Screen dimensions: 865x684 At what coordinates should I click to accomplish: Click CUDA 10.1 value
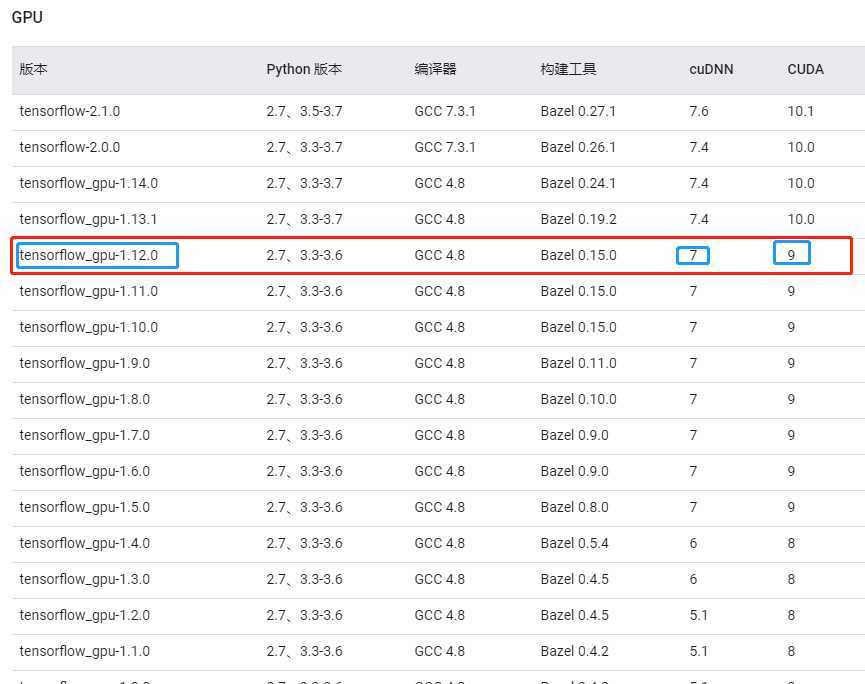[x=800, y=111]
